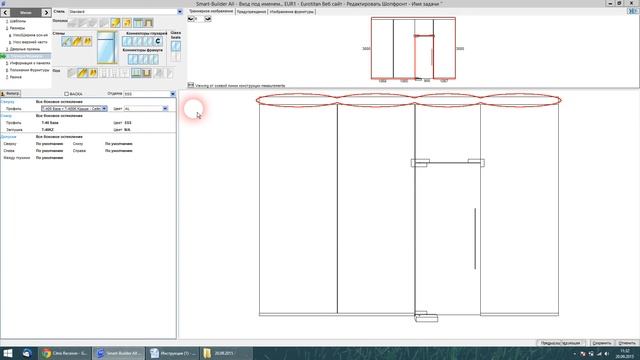Click the small elevation preview drawing at the top

click(x=413, y=49)
